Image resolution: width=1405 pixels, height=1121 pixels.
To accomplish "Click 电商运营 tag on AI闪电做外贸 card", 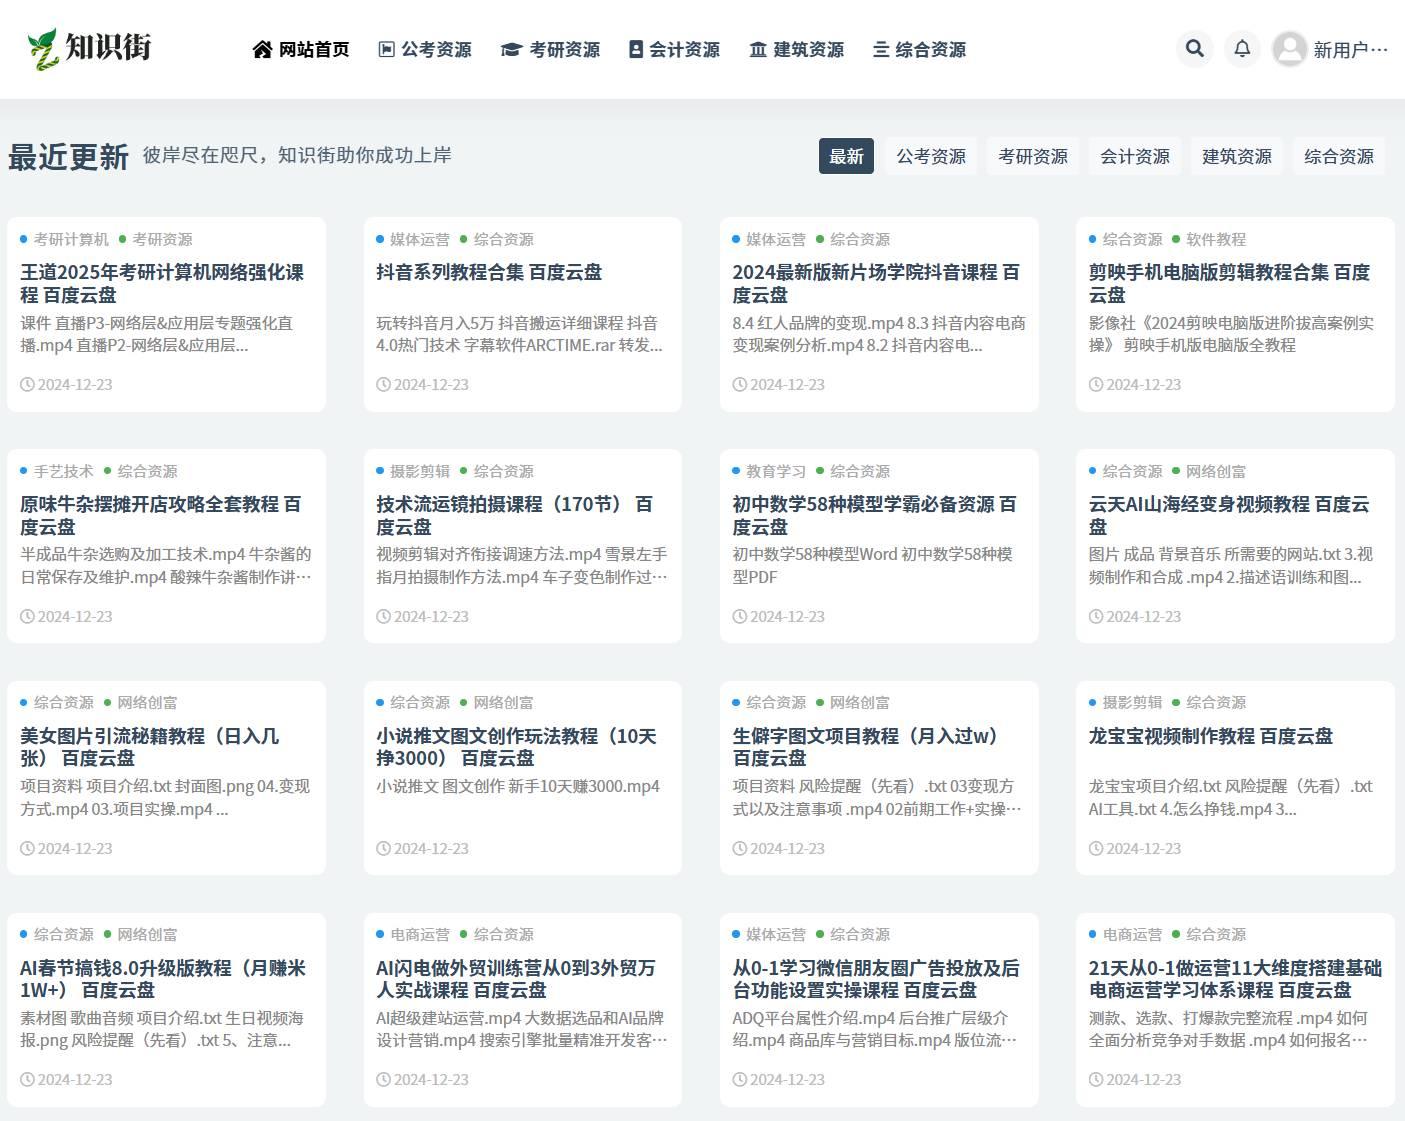I will 419,934.
